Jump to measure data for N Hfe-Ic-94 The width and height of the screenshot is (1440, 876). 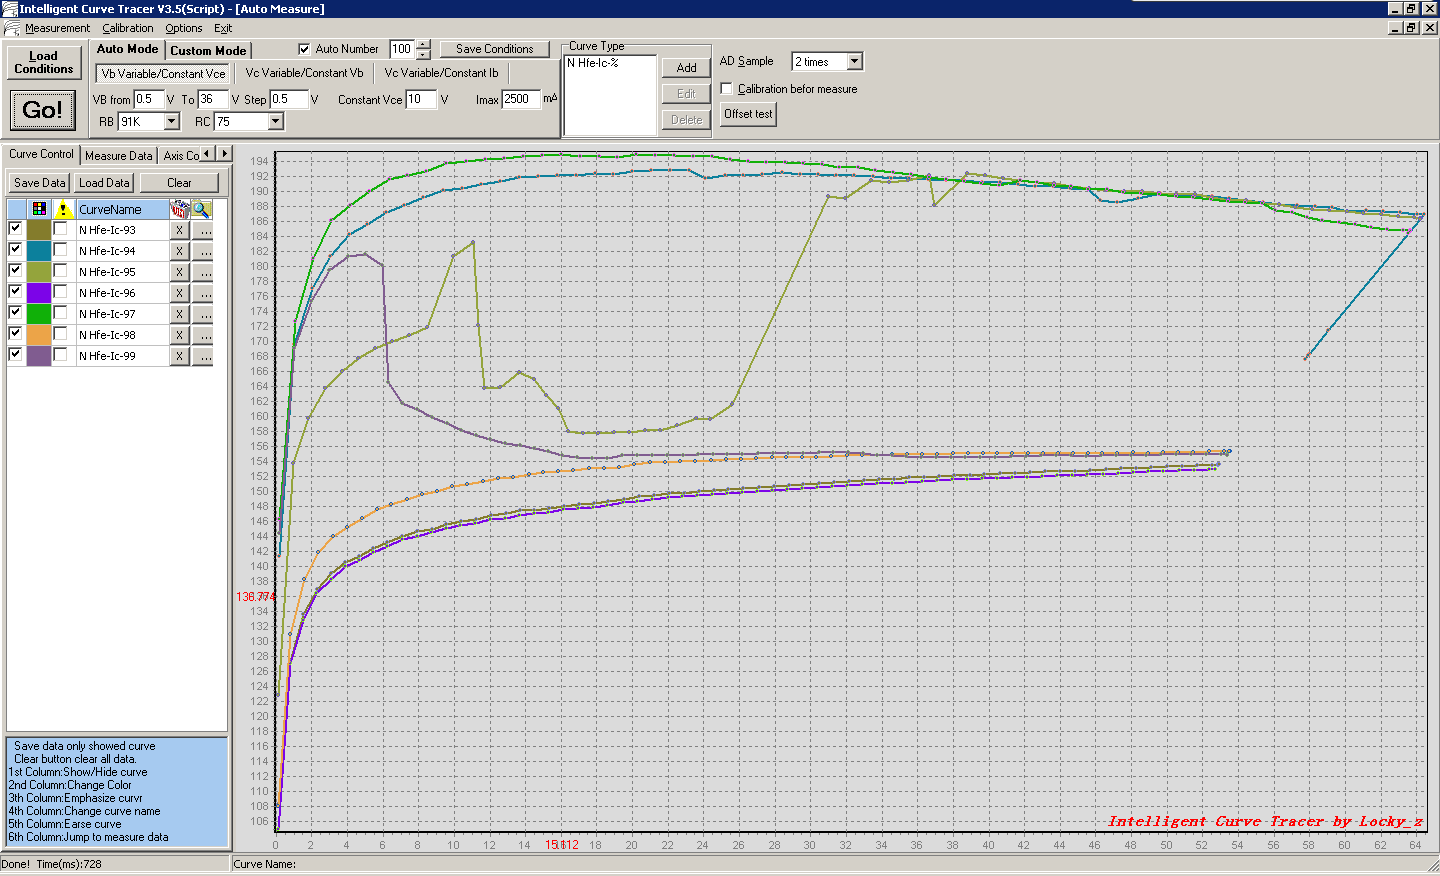(x=203, y=251)
